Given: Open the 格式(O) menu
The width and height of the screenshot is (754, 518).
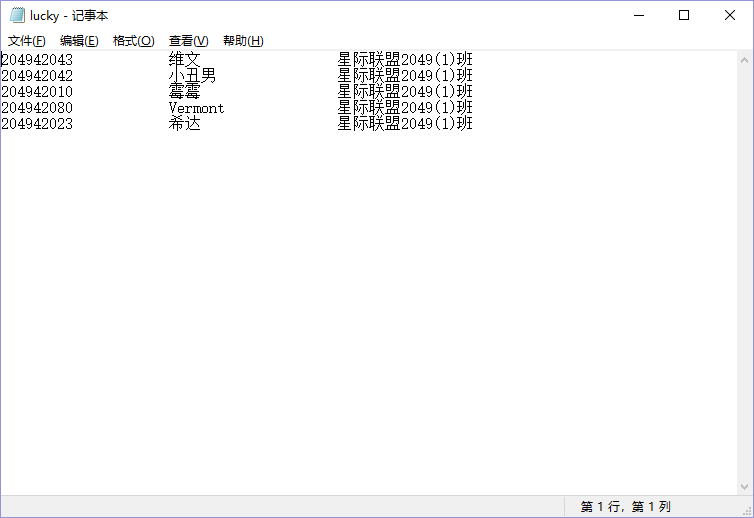Looking at the screenshot, I should (133, 41).
